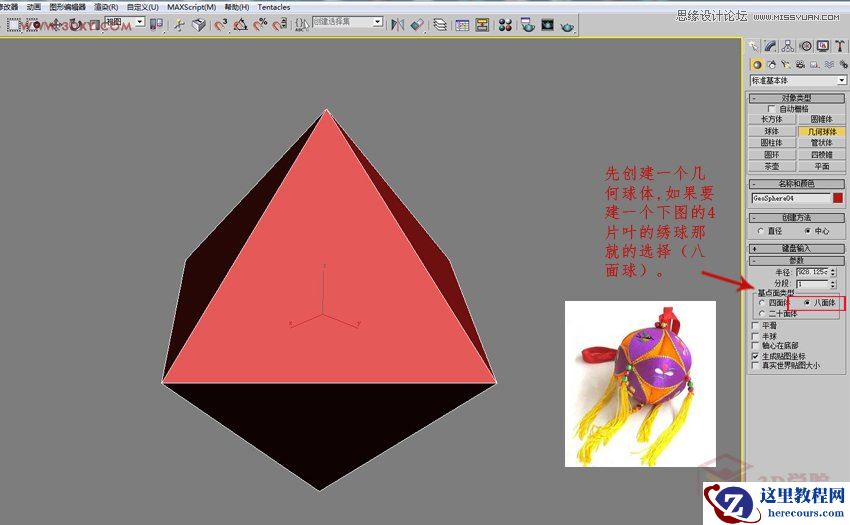The height and width of the screenshot is (525, 850).
Task: Collapse the 参数 rollout
Action: point(796,260)
